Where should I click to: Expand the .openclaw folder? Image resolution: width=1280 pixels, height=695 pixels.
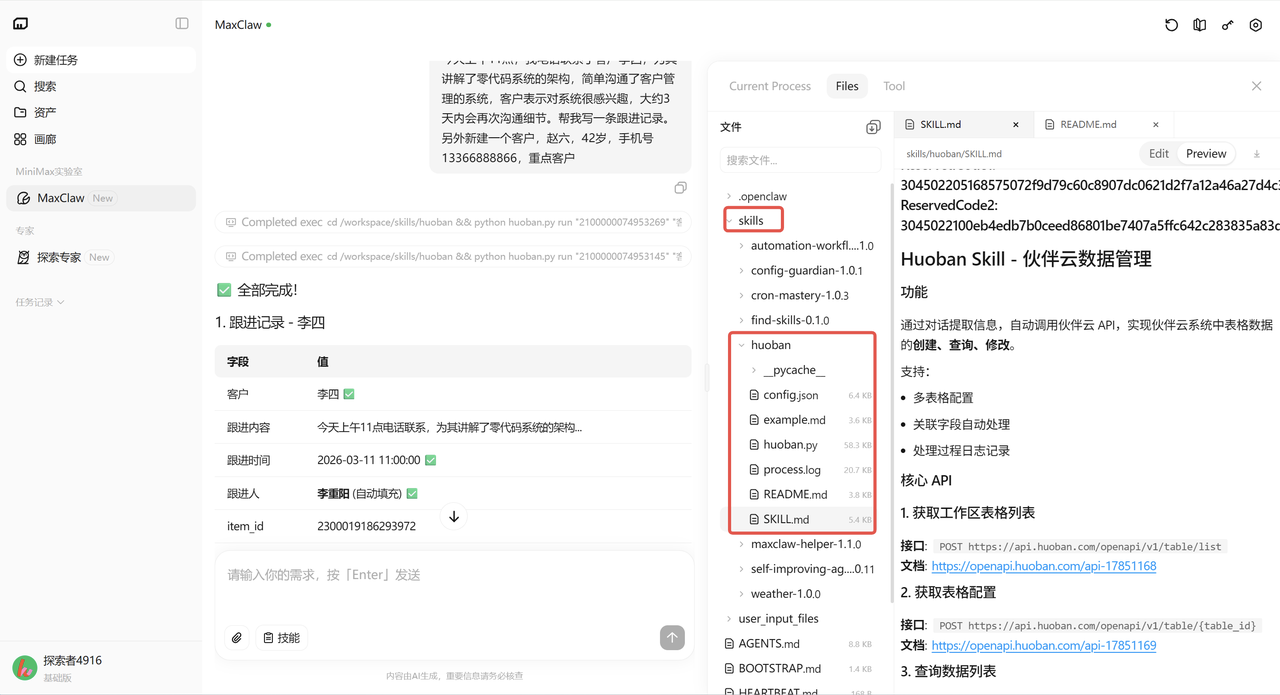[730, 196]
